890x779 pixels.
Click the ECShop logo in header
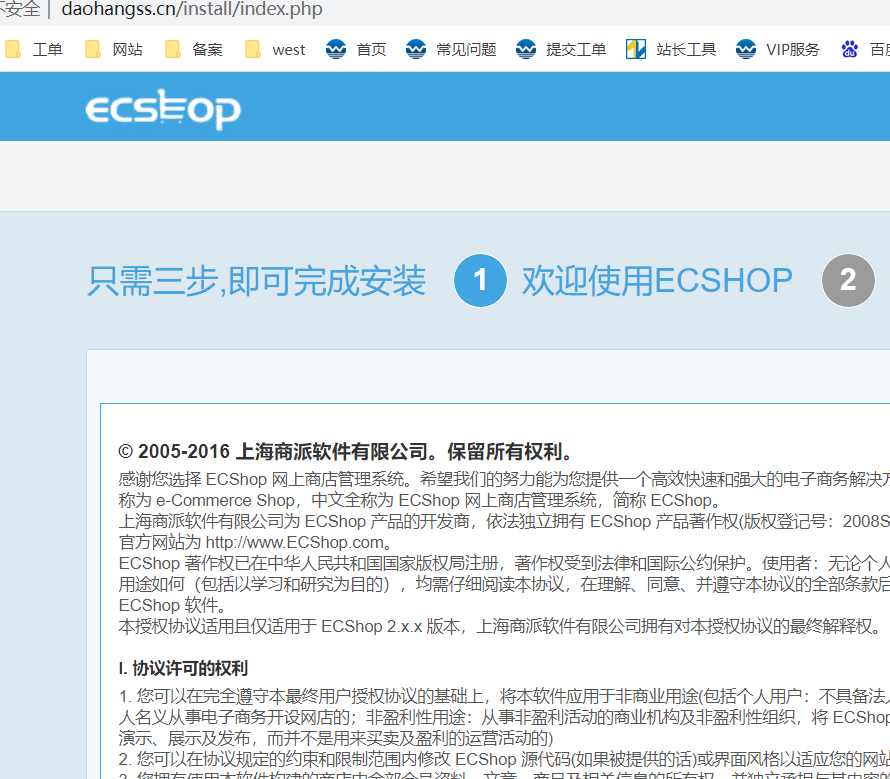point(163,110)
